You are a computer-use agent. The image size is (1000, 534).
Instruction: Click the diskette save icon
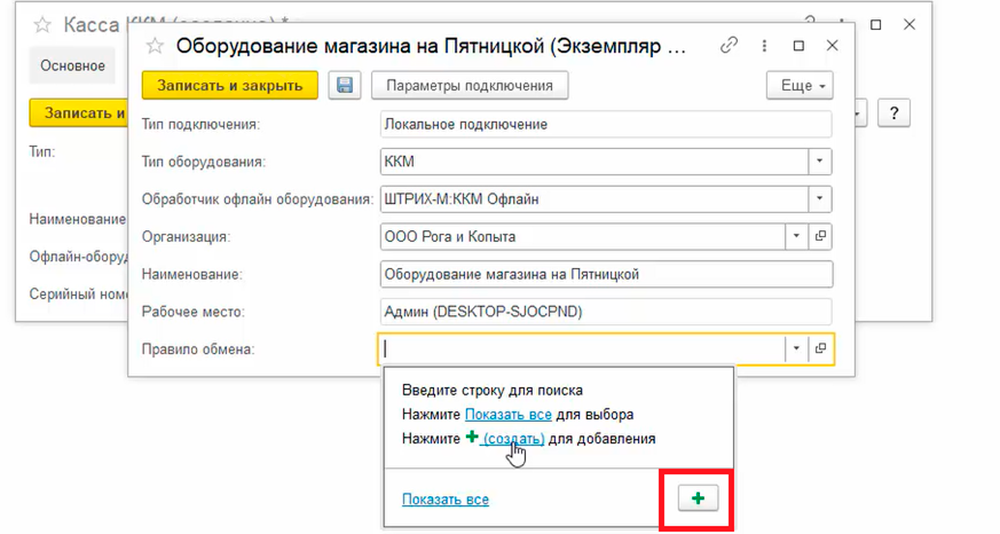click(x=345, y=85)
